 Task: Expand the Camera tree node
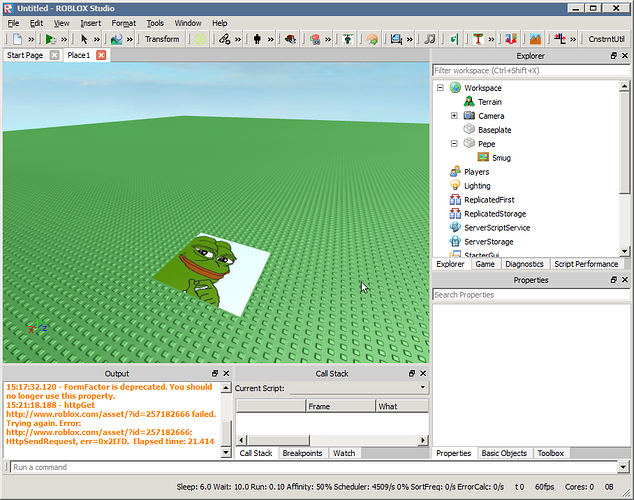point(454,116)
